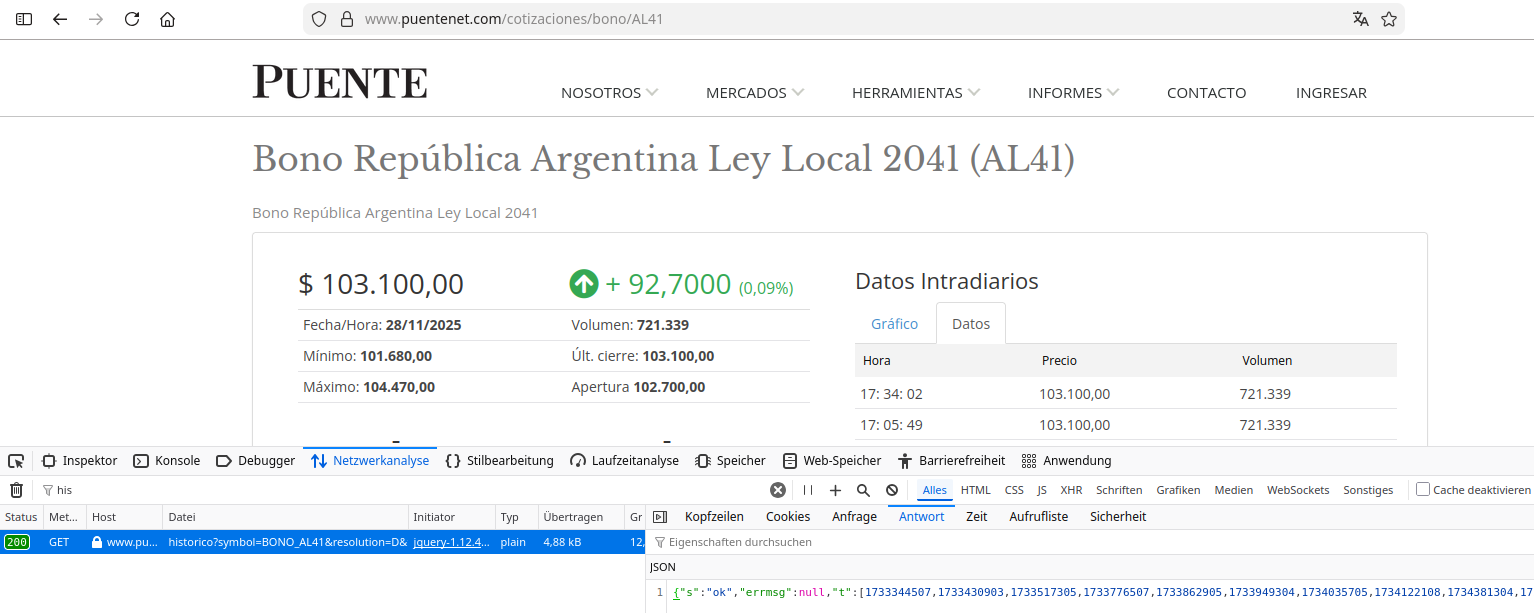Viewport: 1534px width, 613px height.
Task: Click the page translate icon in the address bar
Action: [x=1360, y=19]
